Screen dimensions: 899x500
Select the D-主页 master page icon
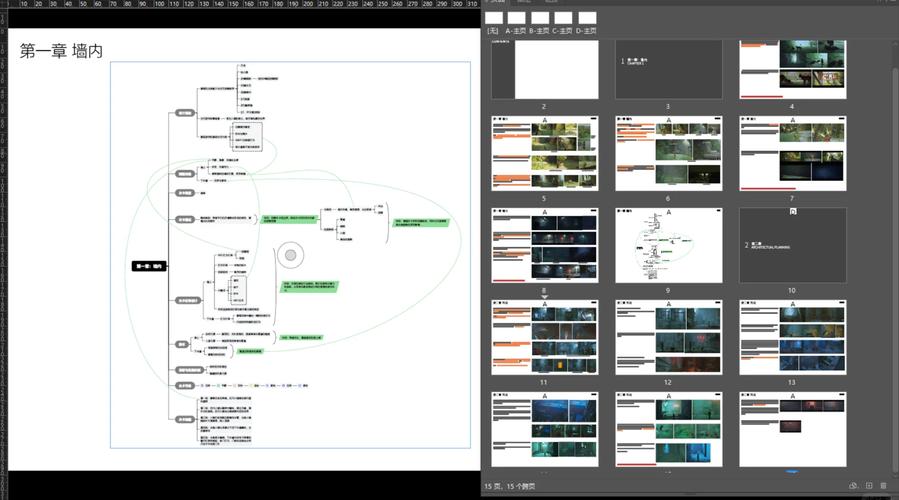587,18
